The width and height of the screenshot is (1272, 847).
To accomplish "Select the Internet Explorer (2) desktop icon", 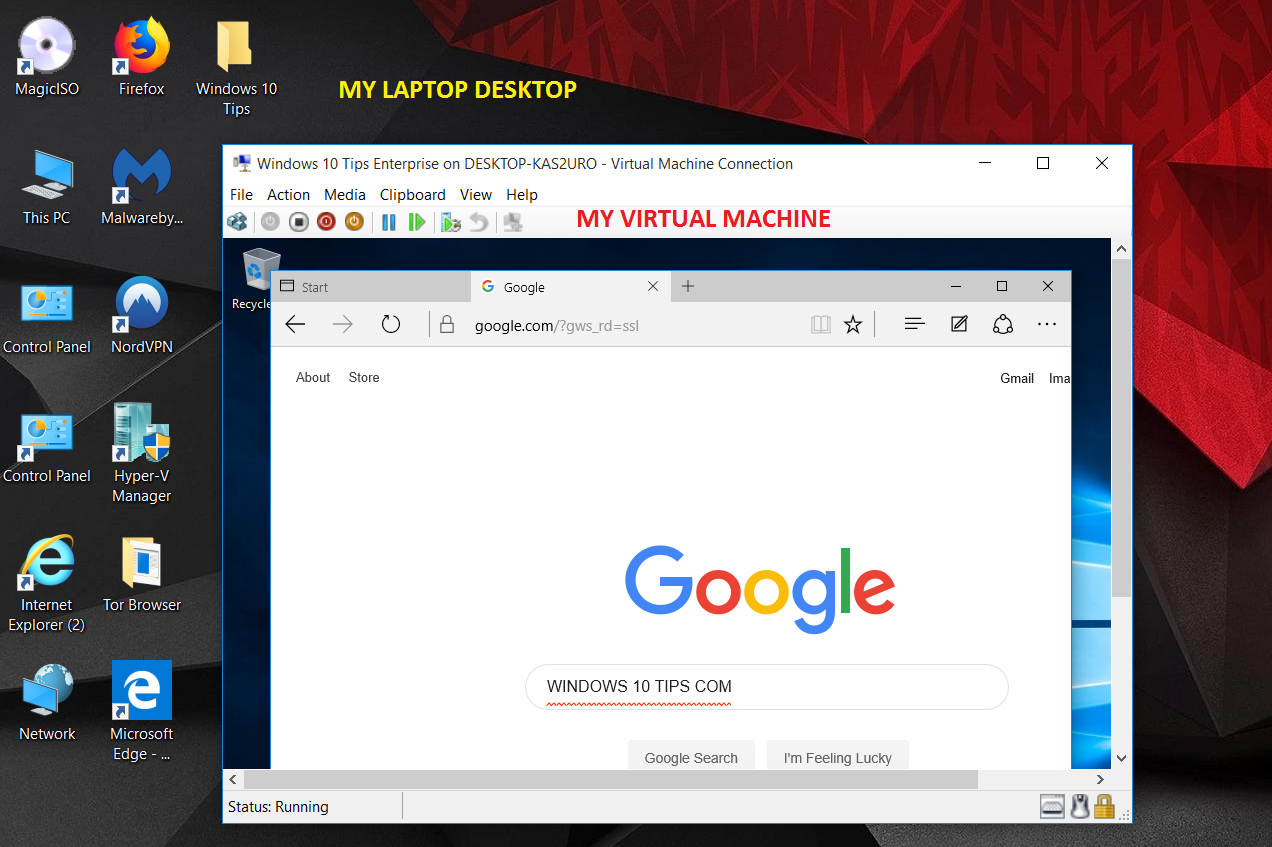I will click(47, 584).
